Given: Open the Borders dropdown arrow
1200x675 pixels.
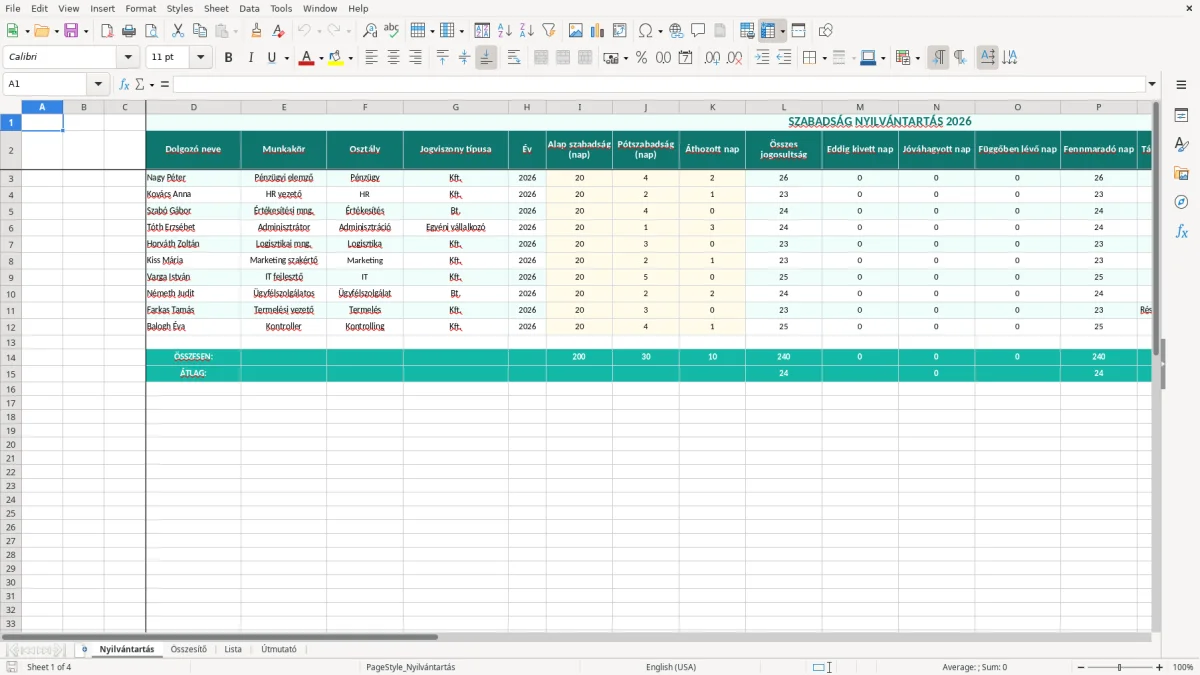Looking at the screenshot, I should click(x=824, y=58).
